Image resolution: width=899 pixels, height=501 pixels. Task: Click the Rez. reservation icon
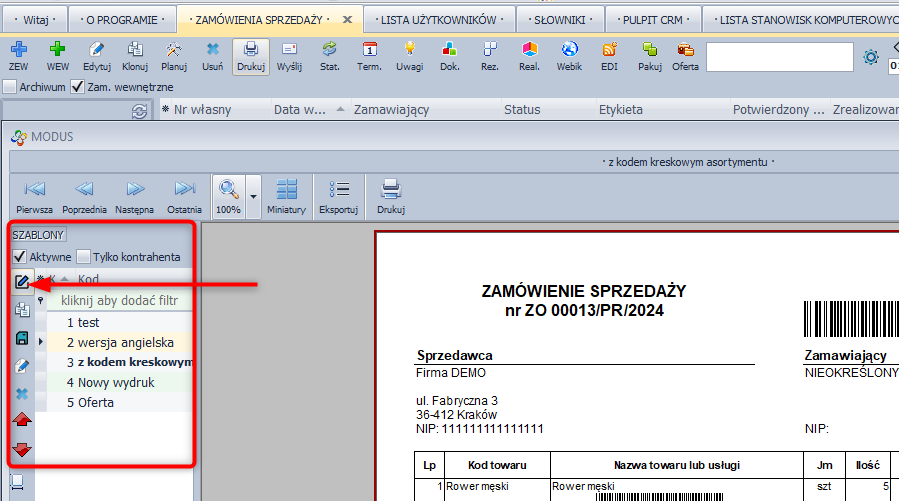tap(490, 50)
